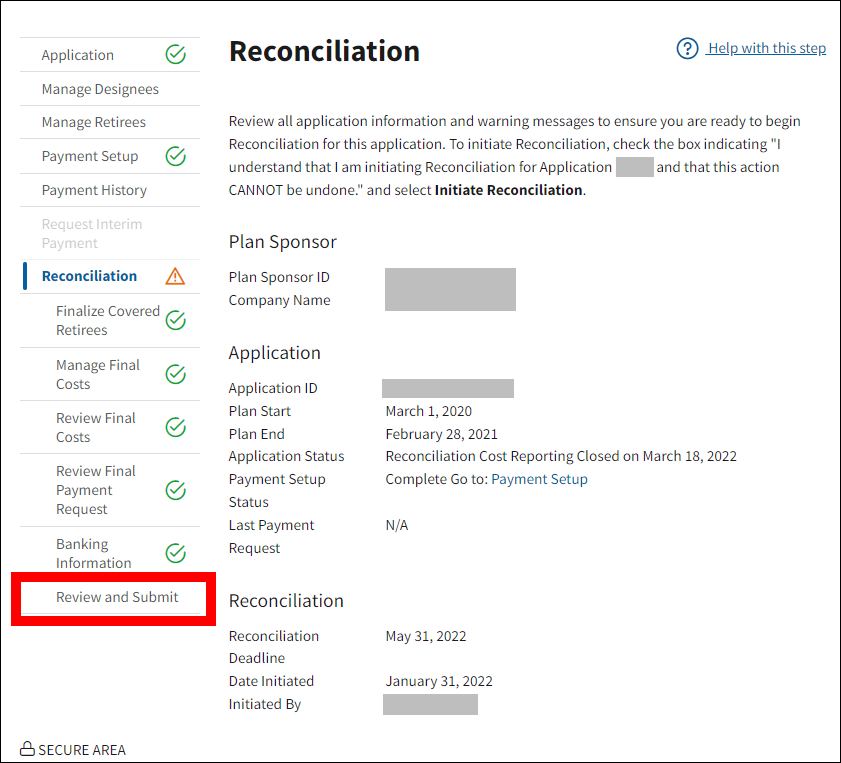Click the Review Final Costs checkmark icon
The height and width of the screenshot is (763, 841).
(175, 427)
